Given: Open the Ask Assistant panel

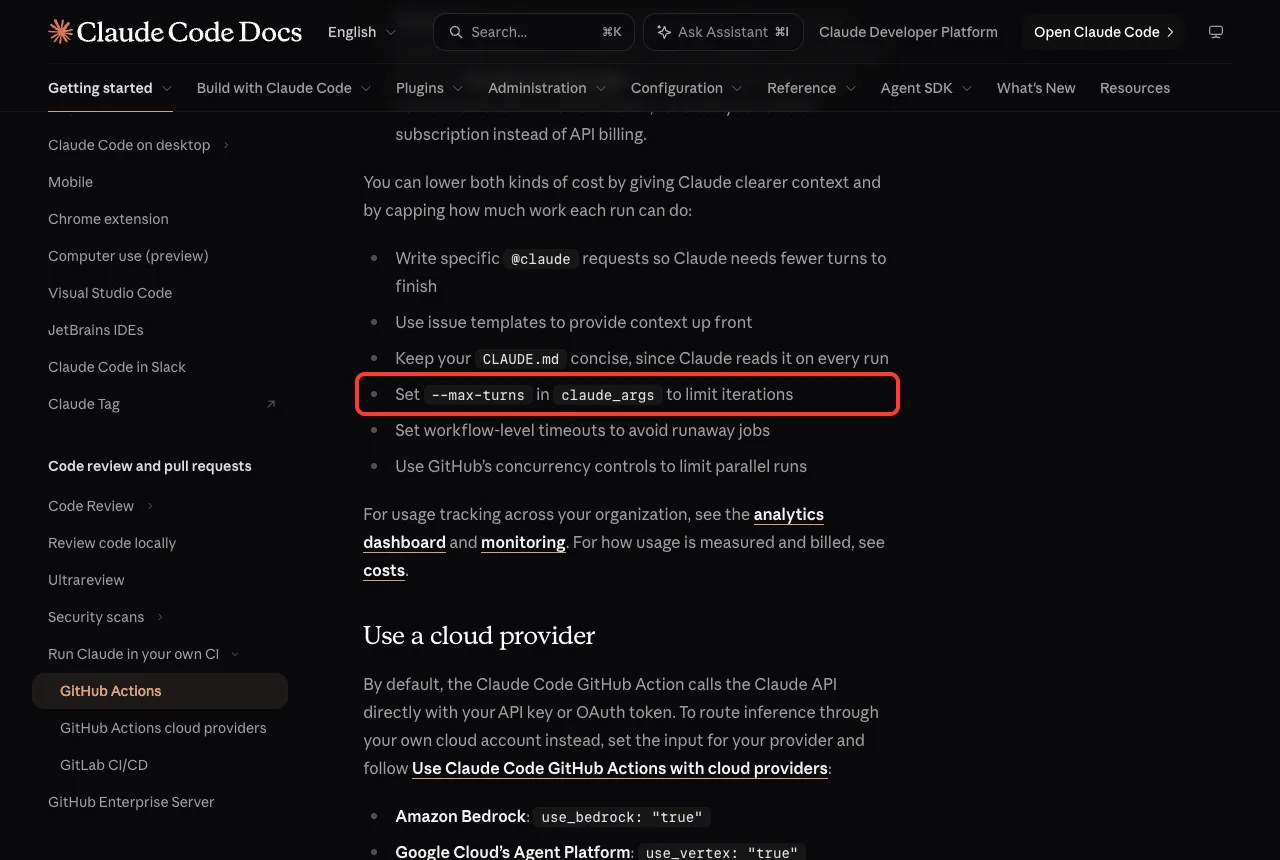Looking at the screenshot, I should point(722,32).
